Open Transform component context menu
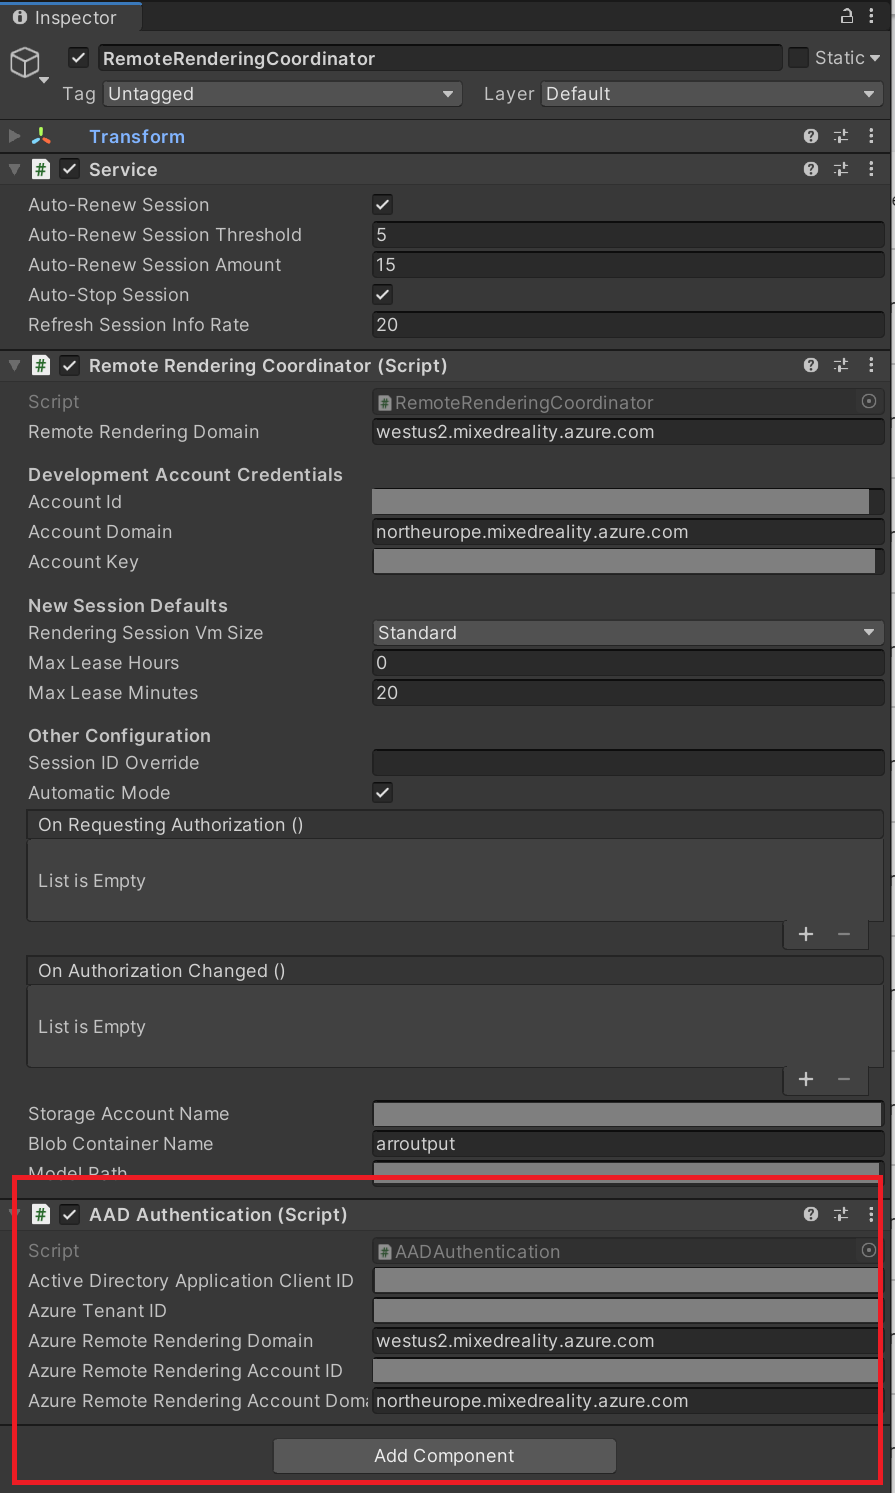 [x=871, y=136]
